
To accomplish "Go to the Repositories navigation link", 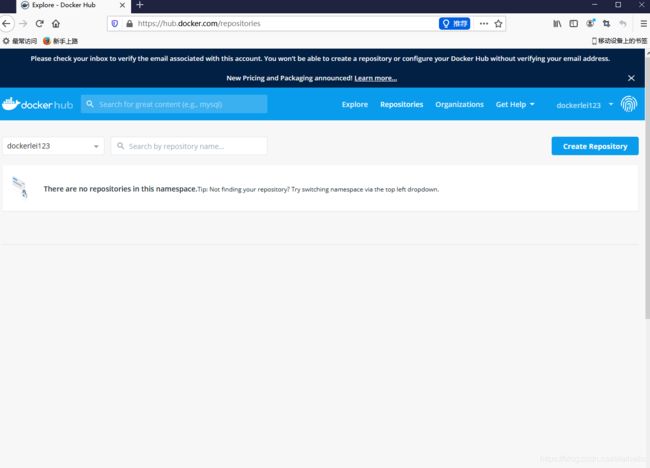I will [402, 104].
